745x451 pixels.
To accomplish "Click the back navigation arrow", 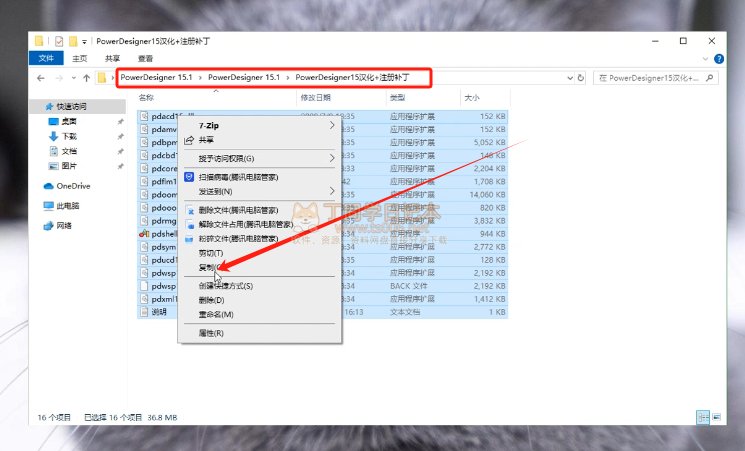I will point(41,78).
